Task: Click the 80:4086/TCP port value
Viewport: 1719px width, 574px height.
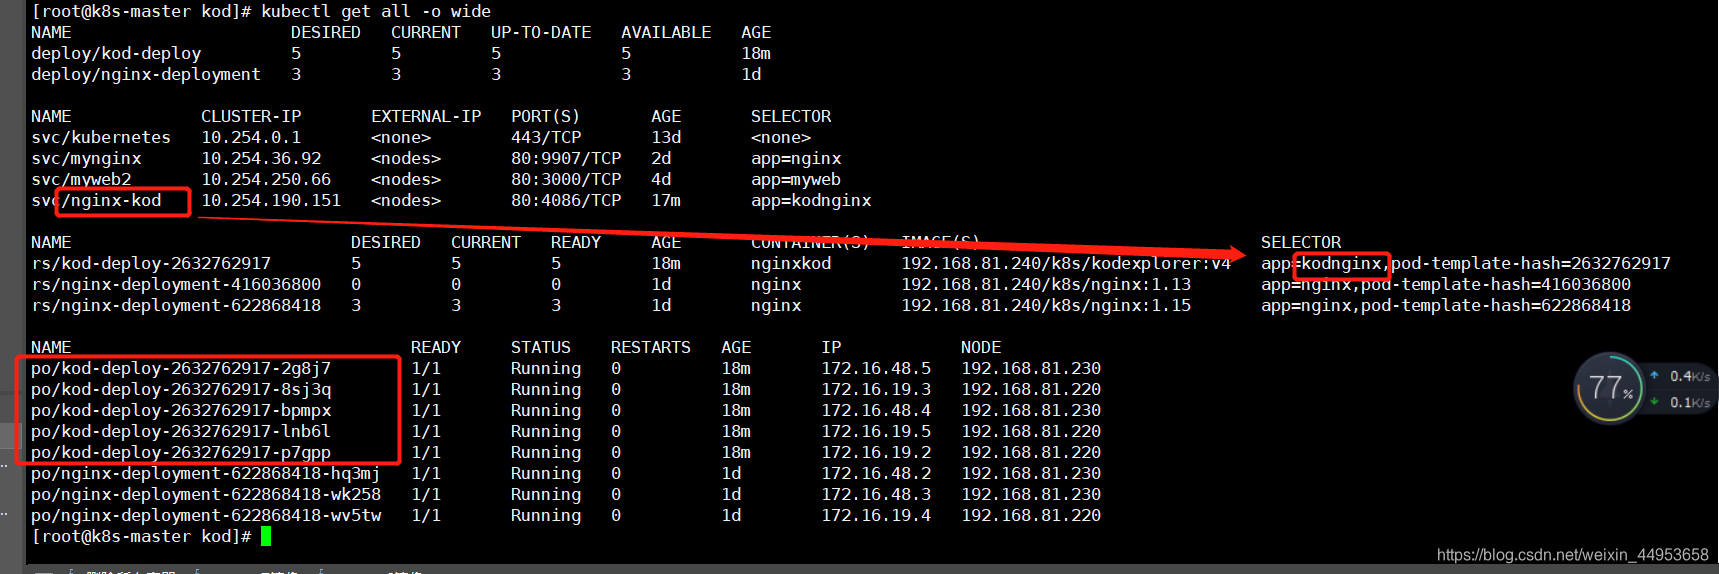Action: point(566,200)
